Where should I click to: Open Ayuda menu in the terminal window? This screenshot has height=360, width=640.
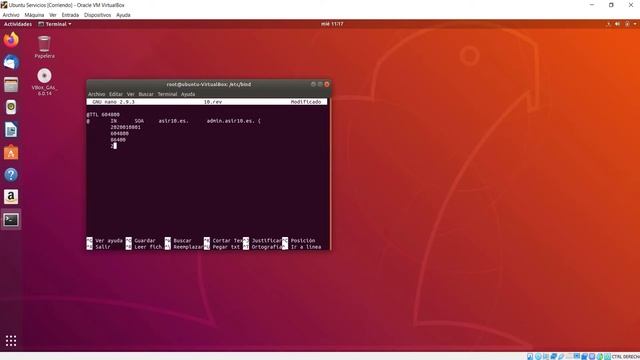[x=188, y=94]
